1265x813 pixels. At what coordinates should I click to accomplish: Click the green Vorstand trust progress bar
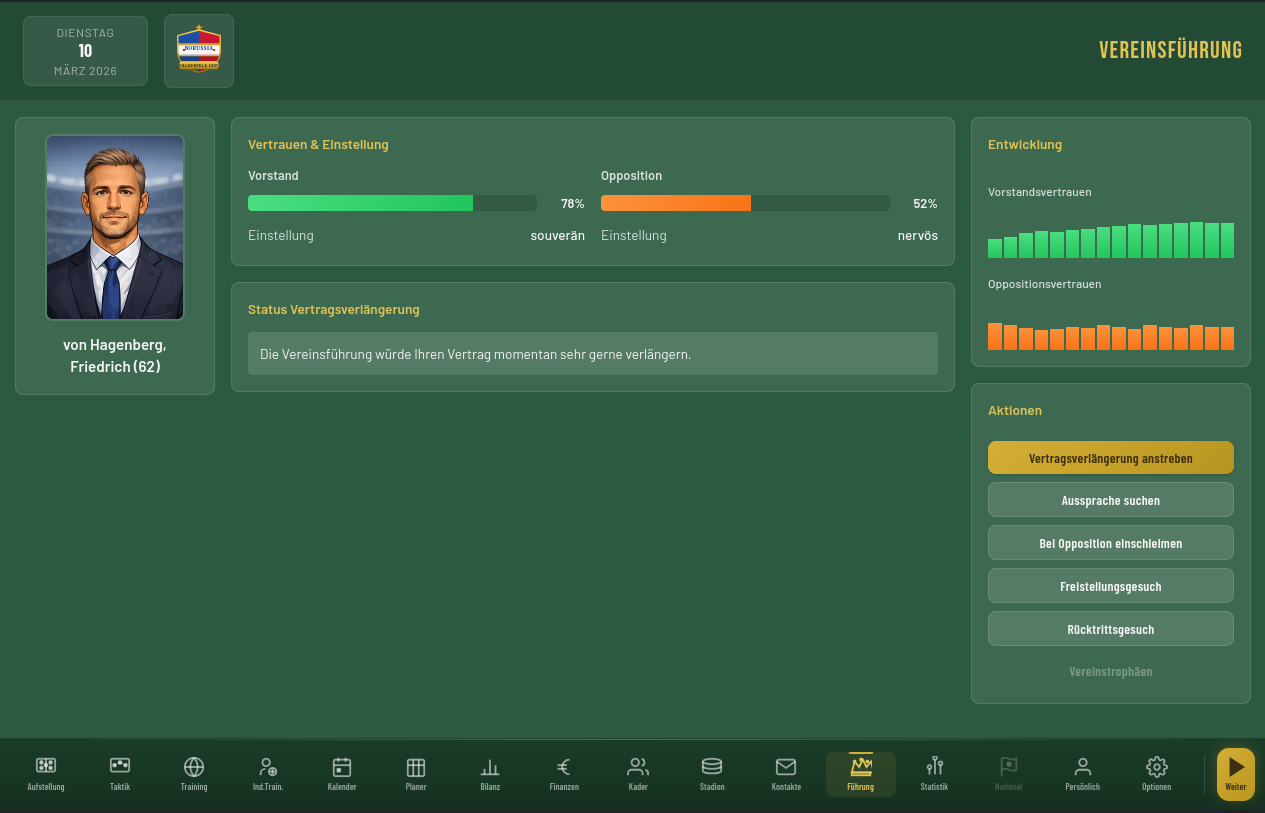392,203
